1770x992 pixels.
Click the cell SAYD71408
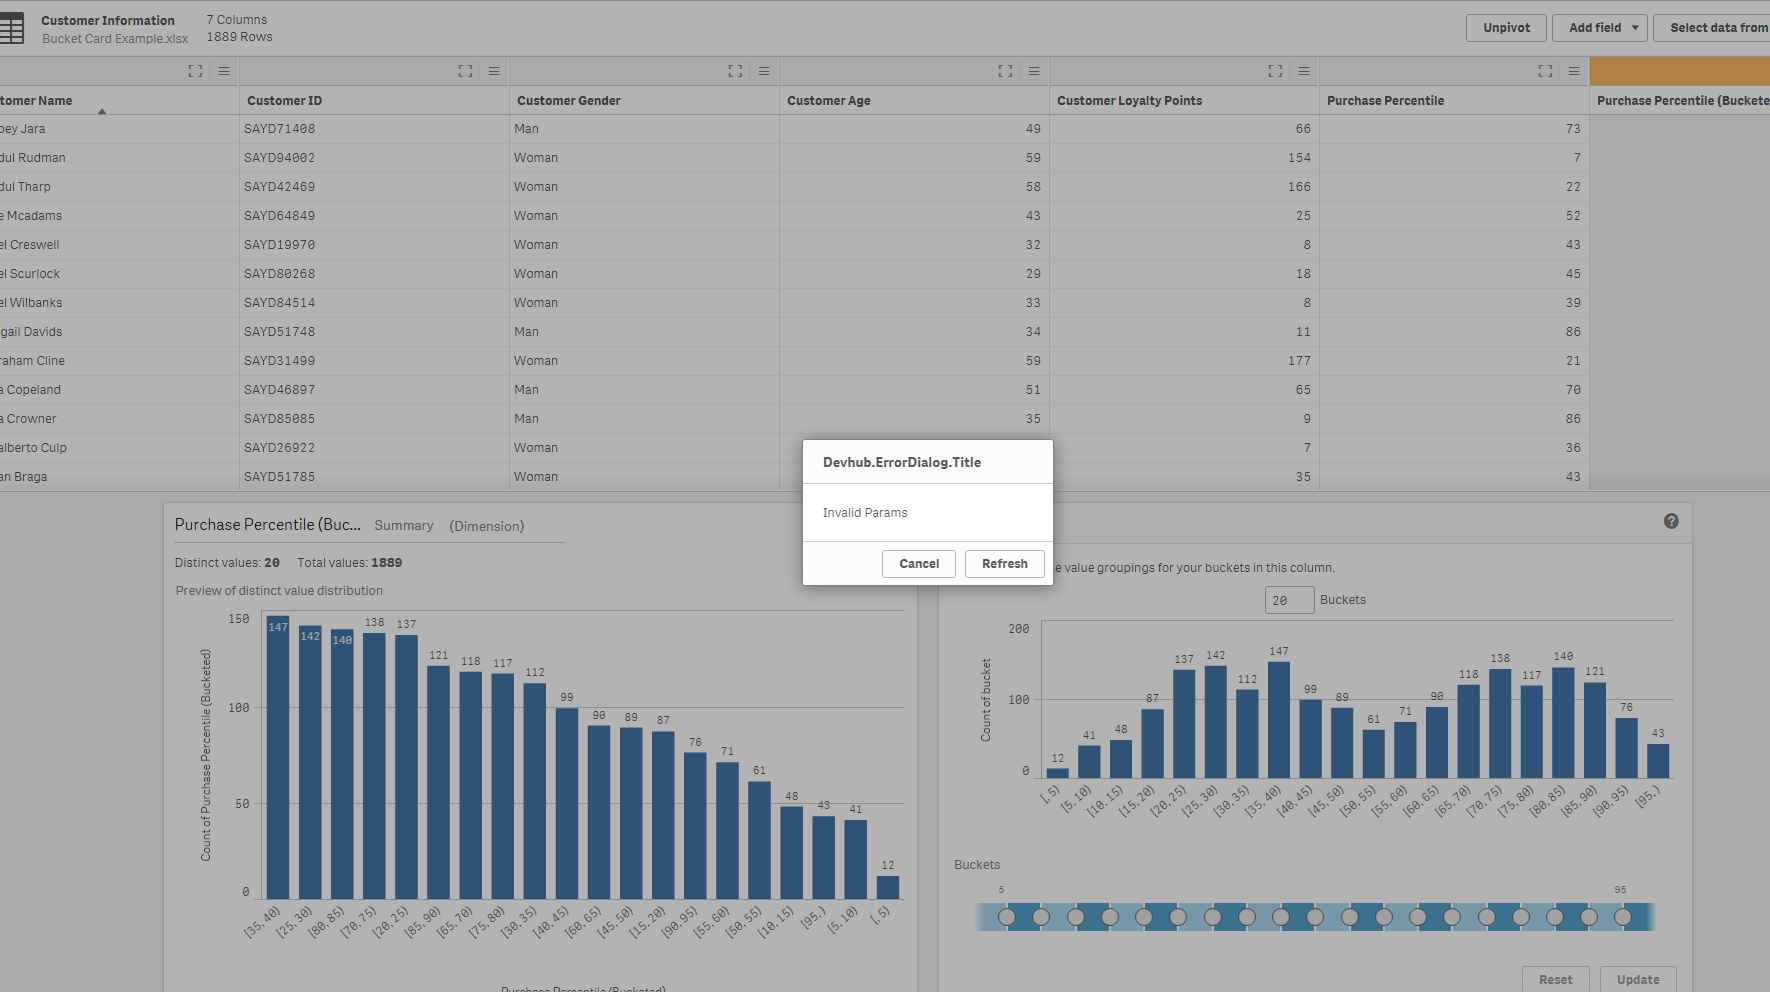tap(375, 129)
